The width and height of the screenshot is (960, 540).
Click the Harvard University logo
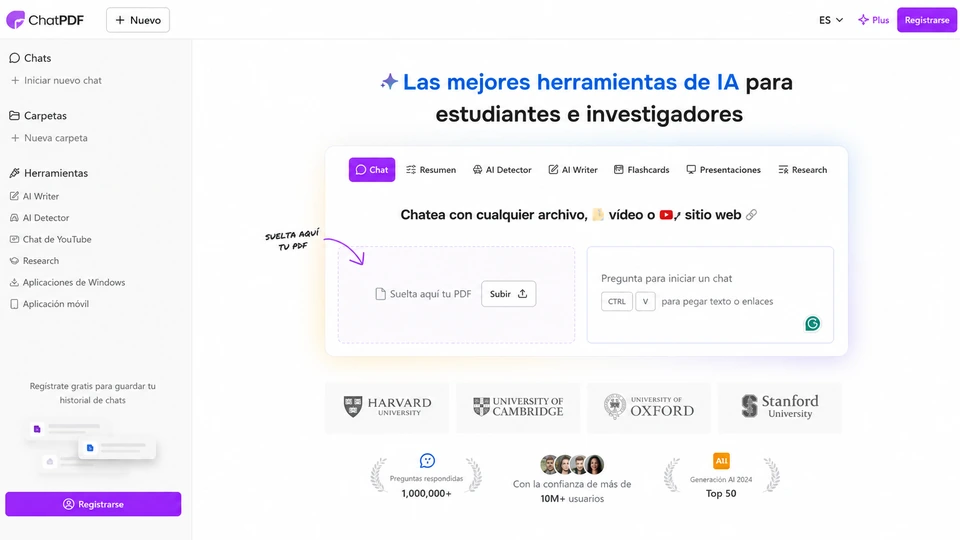(x=387, y=407)
